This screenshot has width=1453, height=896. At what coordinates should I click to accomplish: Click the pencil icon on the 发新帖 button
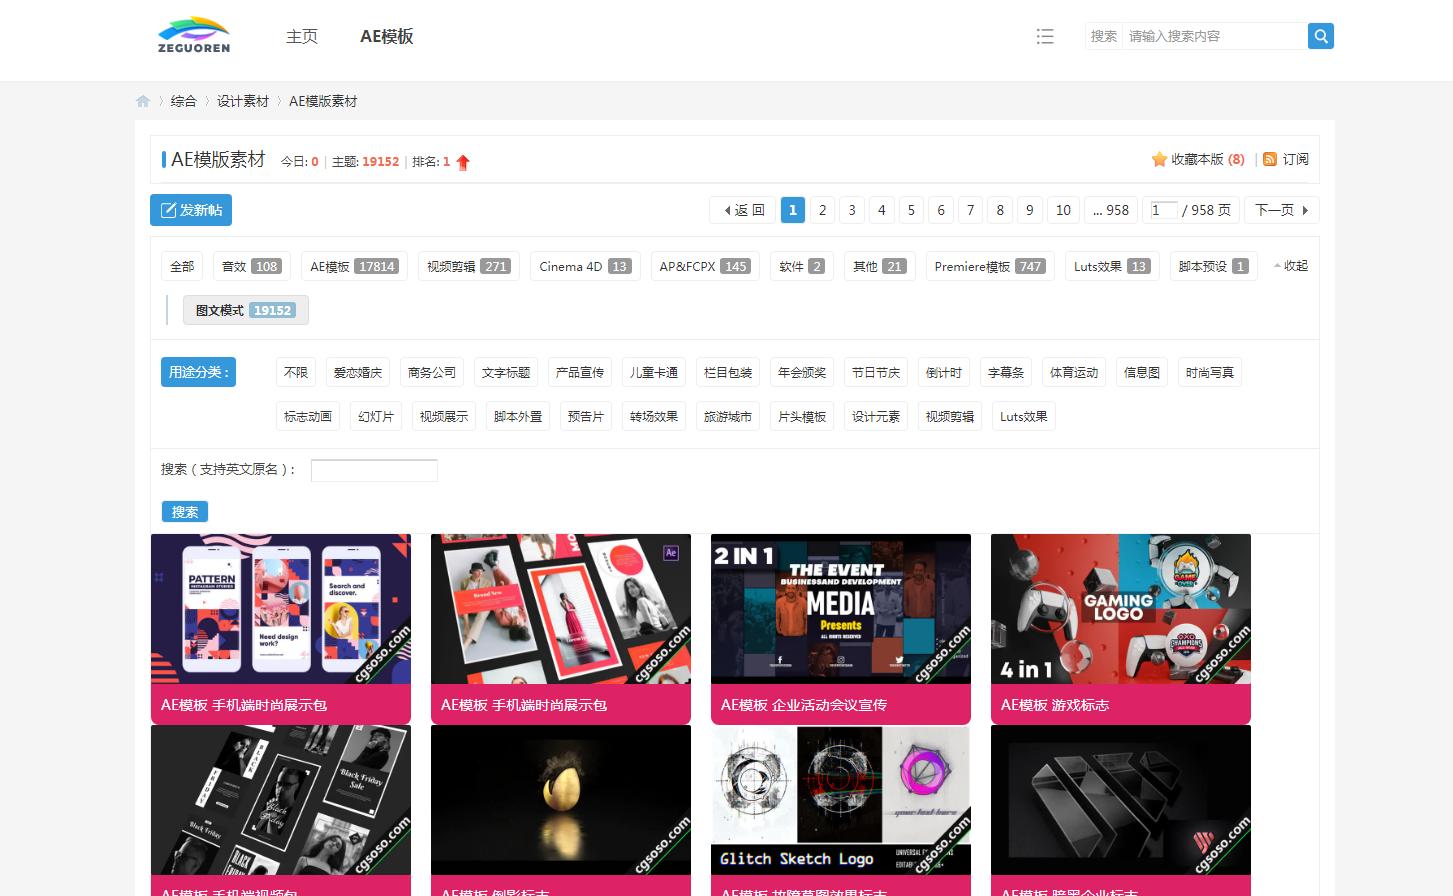pos(169,210)
